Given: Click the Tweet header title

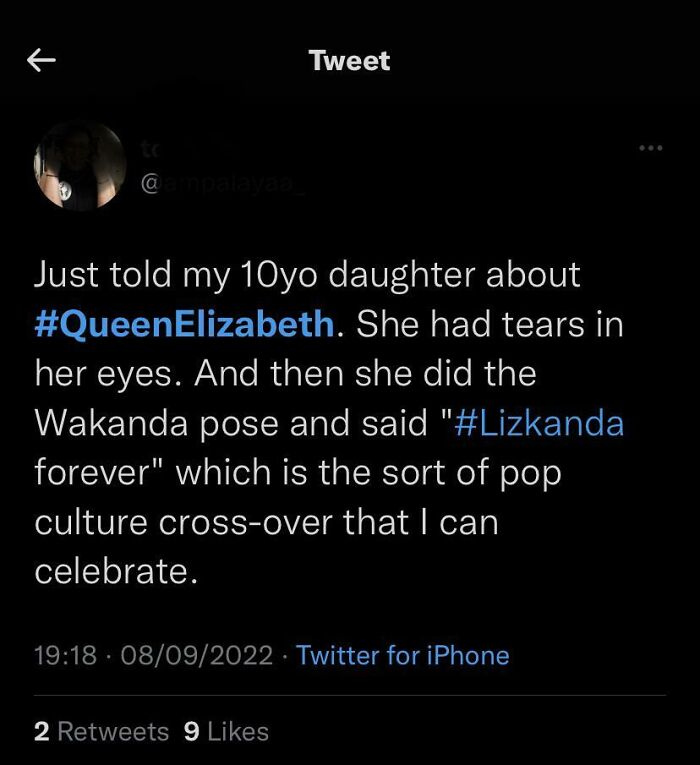Looking at the screenshot, I should pyautogui.click(x=350, y=61).
